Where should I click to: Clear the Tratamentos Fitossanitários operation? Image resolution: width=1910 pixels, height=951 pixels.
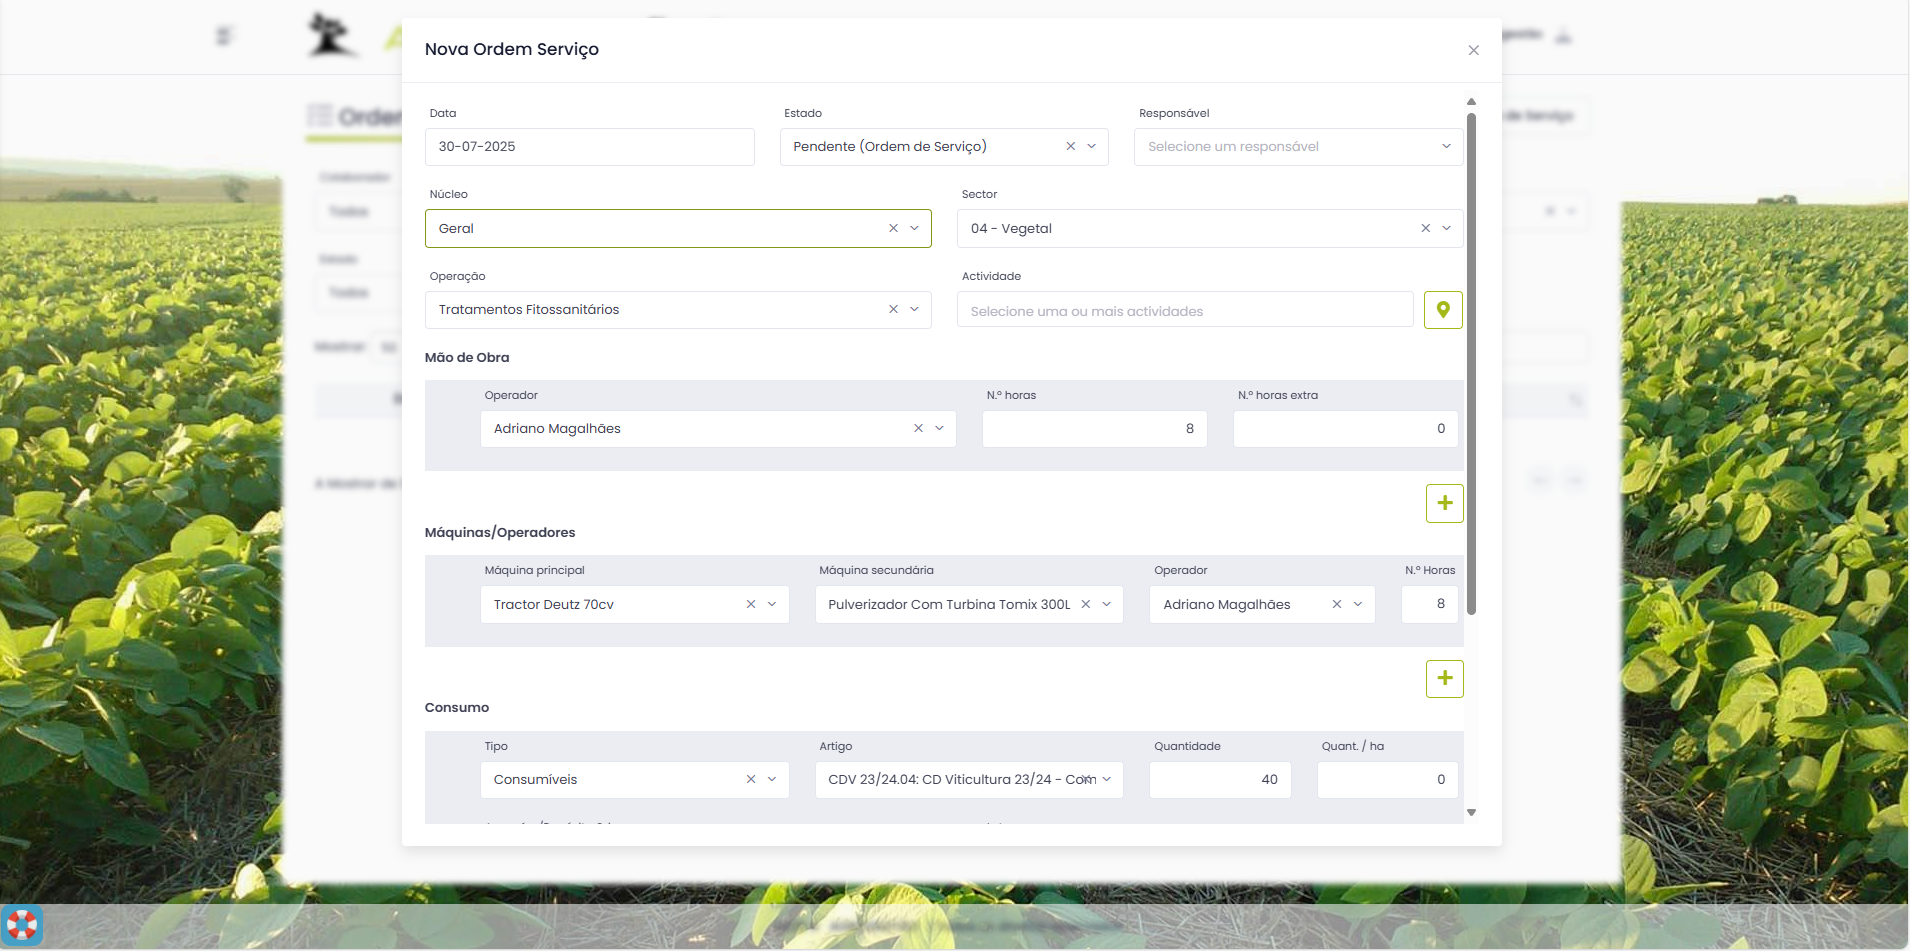(893, 310)
